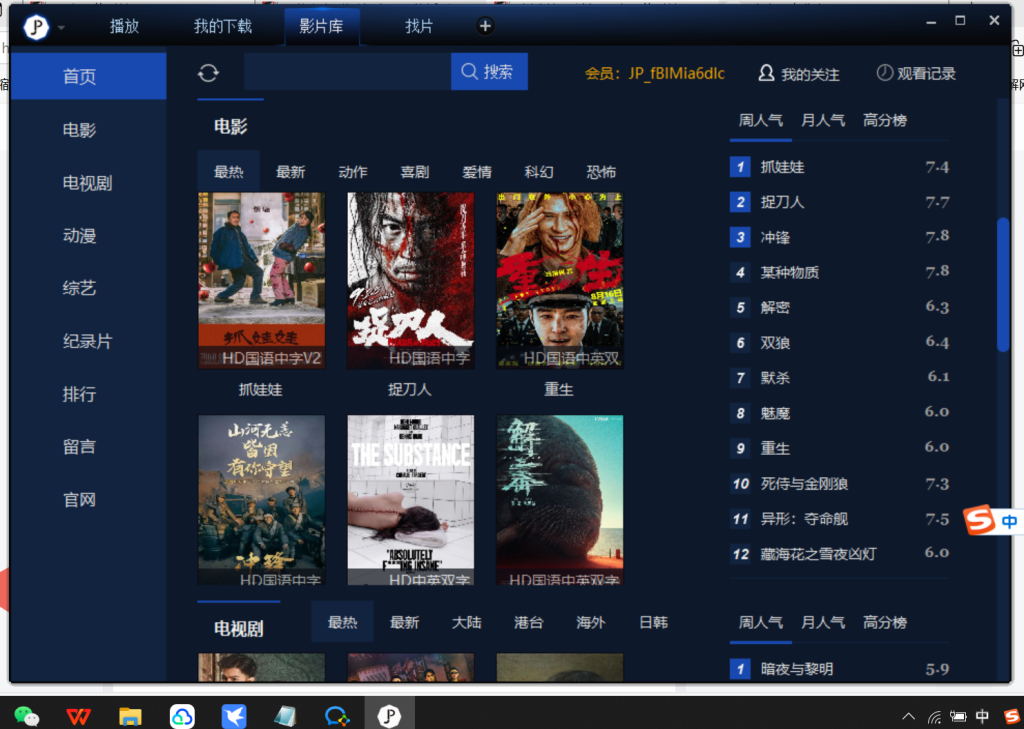The image size is (1024, 729).
Task: Switch to the 播放 tab
Action: (124, 26)
